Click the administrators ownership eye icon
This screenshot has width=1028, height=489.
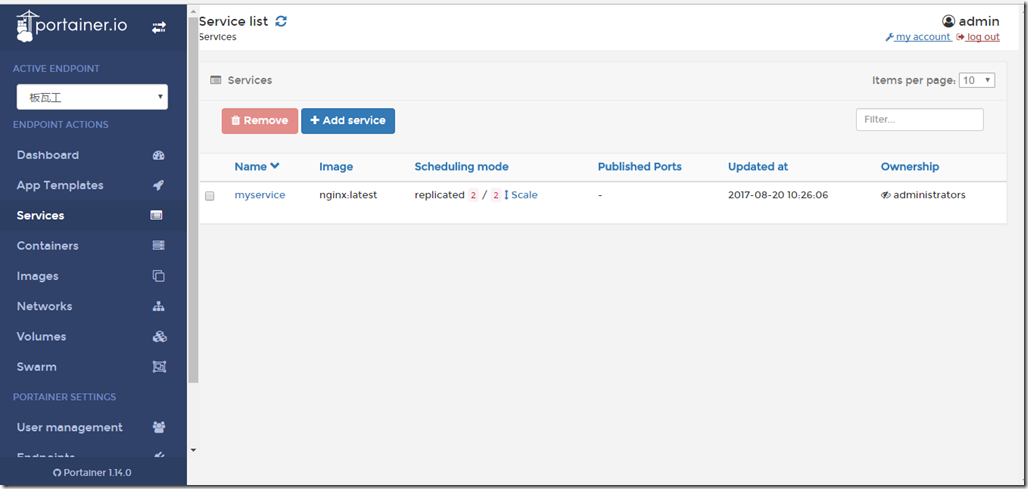pos(886,195)
